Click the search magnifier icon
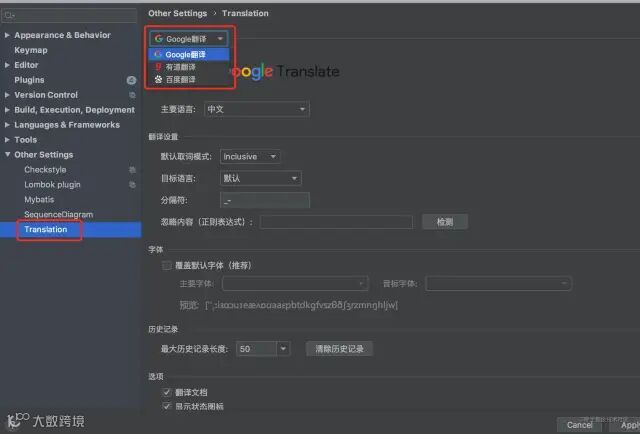The width and height of the screenshot is (640, 434). [x=9, y=16]
